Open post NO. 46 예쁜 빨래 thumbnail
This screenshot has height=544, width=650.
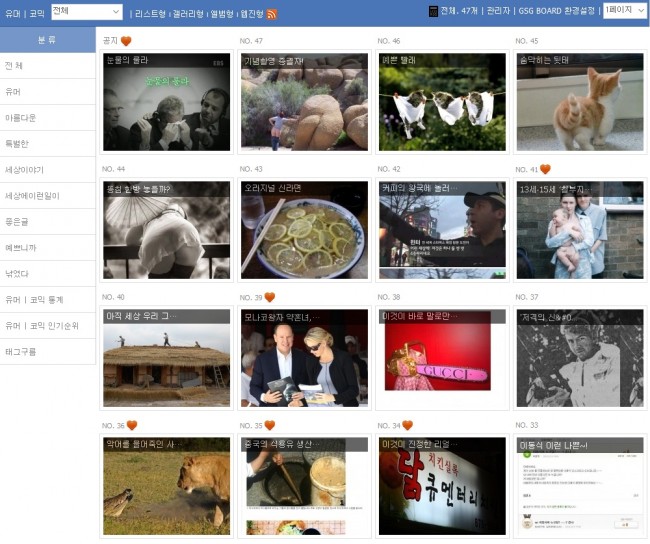pyautogui.click(x=442, y=102)
